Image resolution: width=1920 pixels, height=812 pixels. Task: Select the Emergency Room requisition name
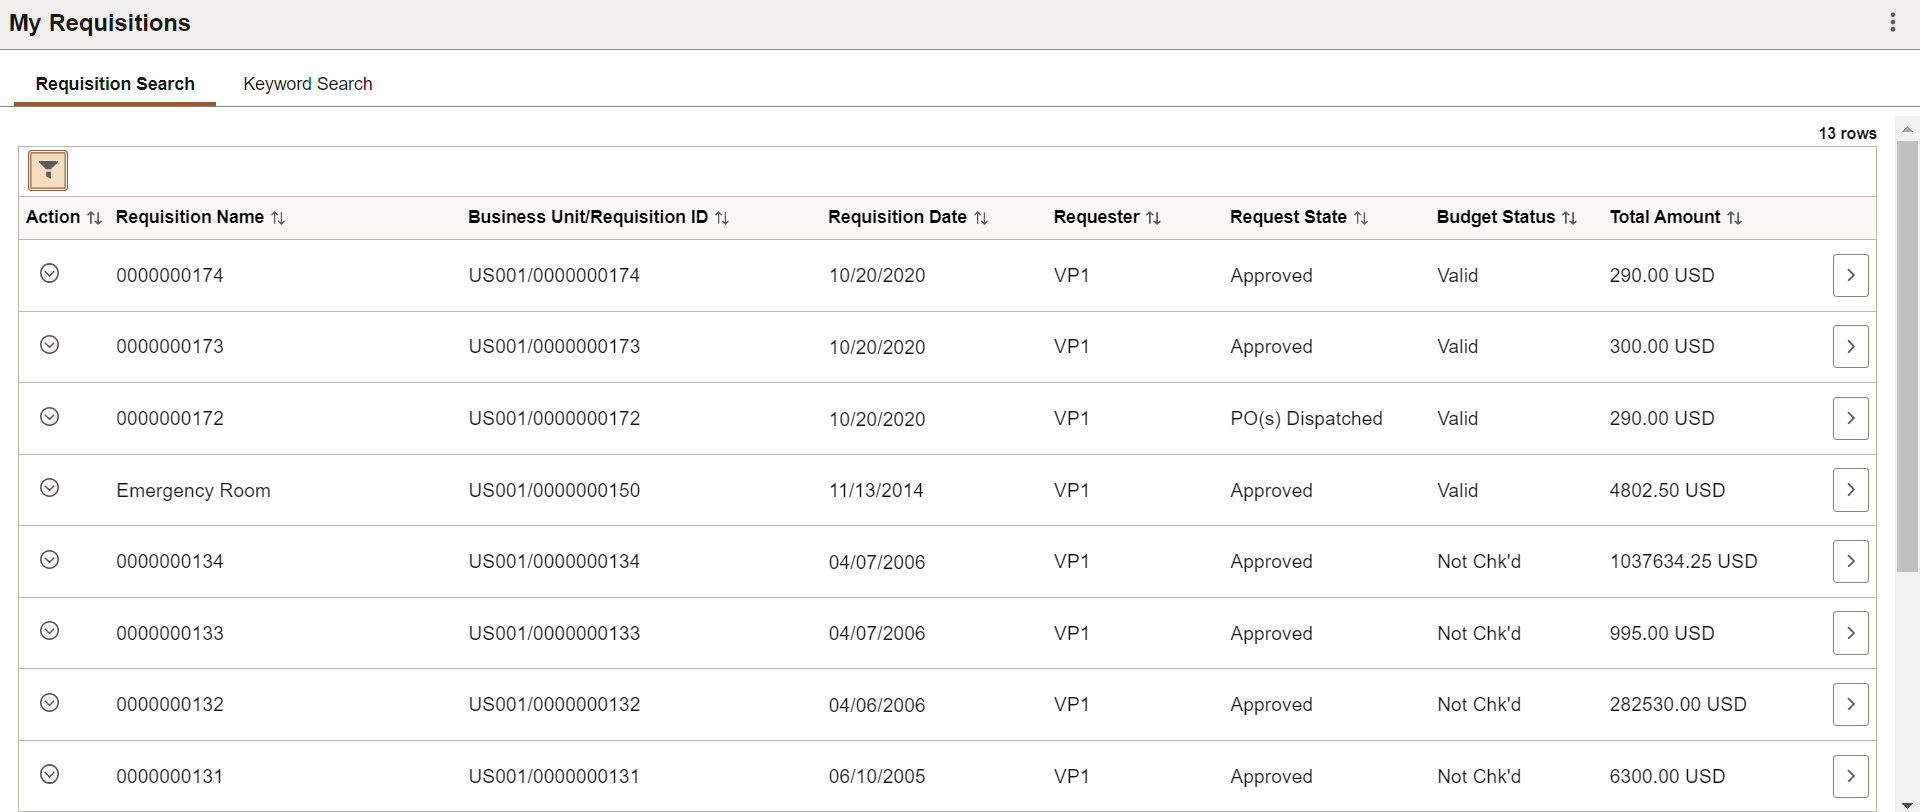click(x=193, y=490)
